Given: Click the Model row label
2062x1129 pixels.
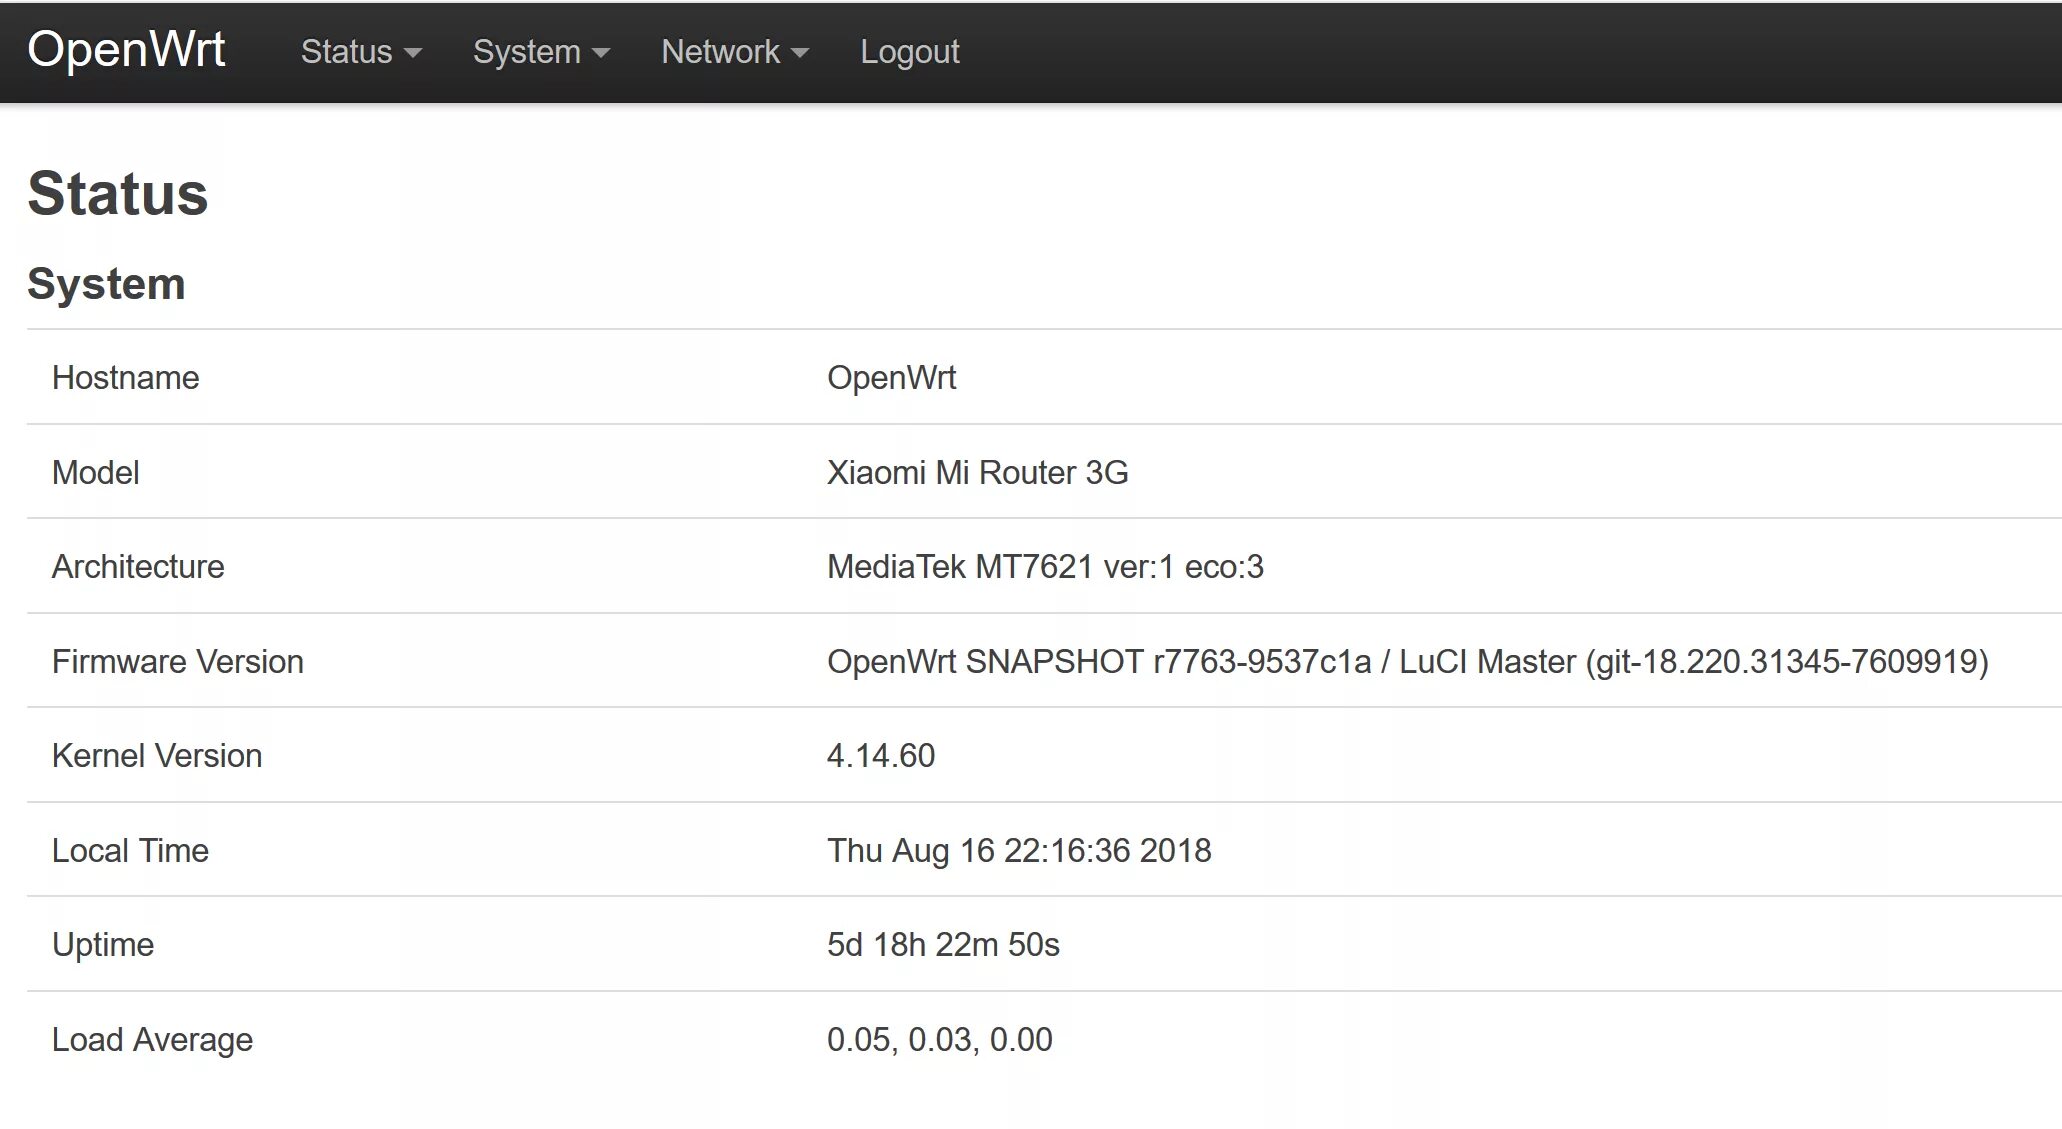Looking at the screenshot, I should click(96, 472).
